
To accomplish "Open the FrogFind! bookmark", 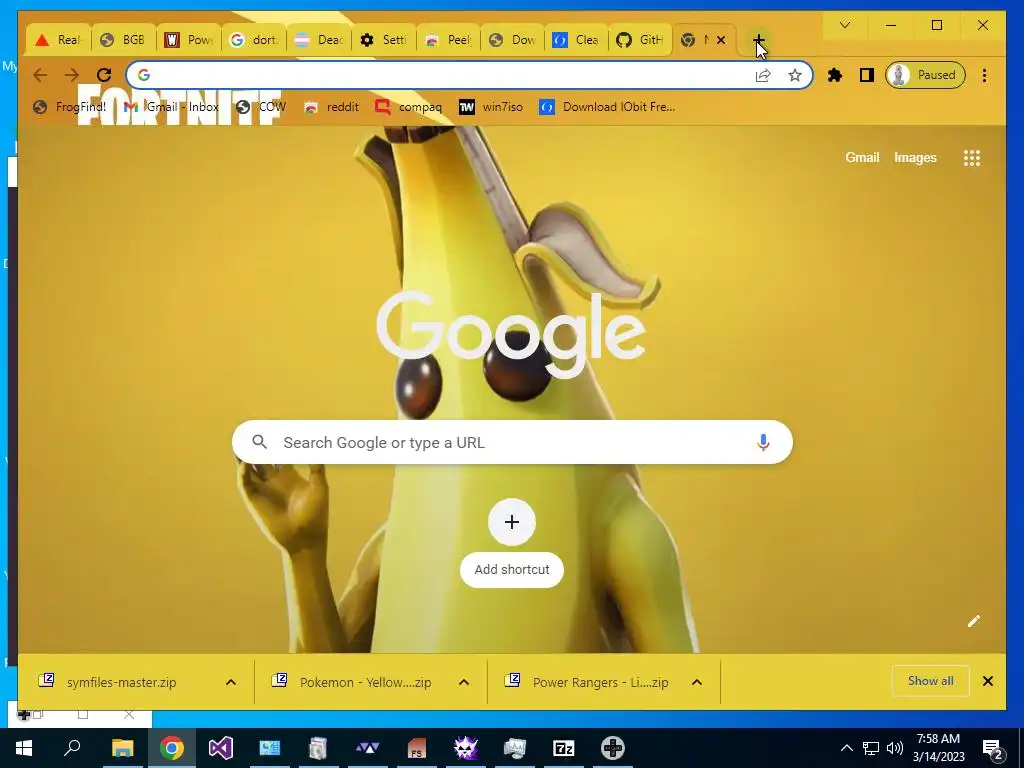I will point(69,107).
